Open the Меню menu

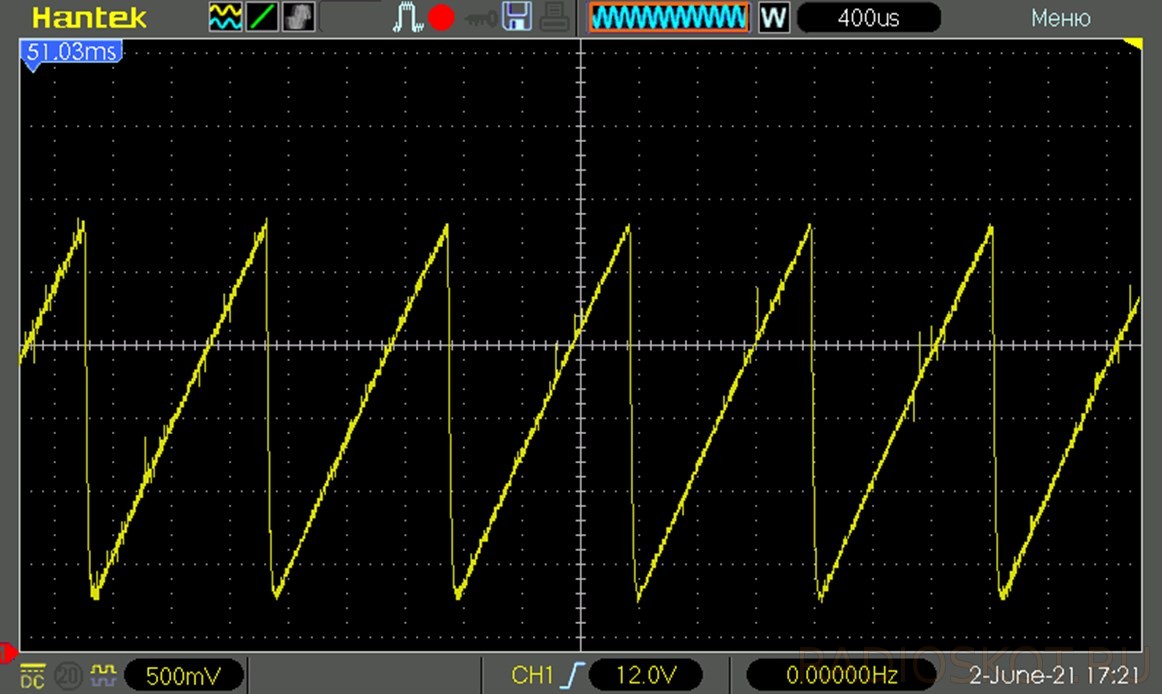point(1060,18)
